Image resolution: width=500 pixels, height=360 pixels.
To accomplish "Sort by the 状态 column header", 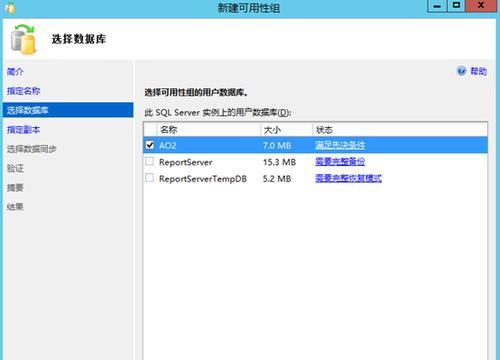I will [400, 130].
